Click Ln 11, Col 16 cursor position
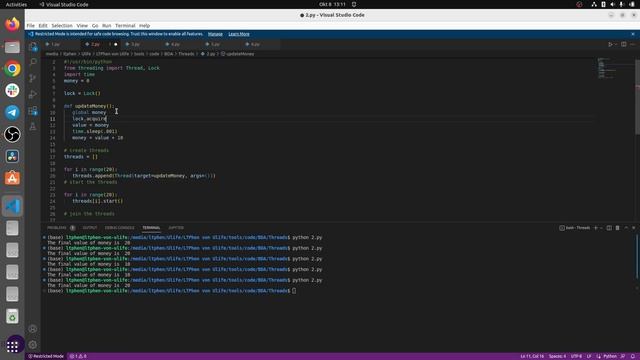Screen dimensions: 640x360 point(532,356)
